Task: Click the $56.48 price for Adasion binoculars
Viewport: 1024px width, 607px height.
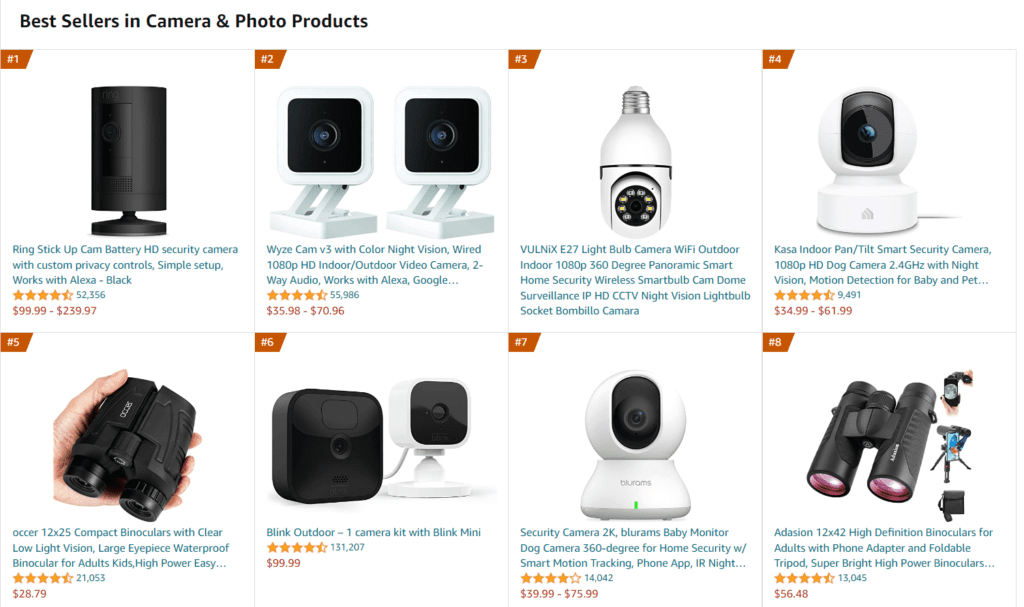Action: click(791, 594)
